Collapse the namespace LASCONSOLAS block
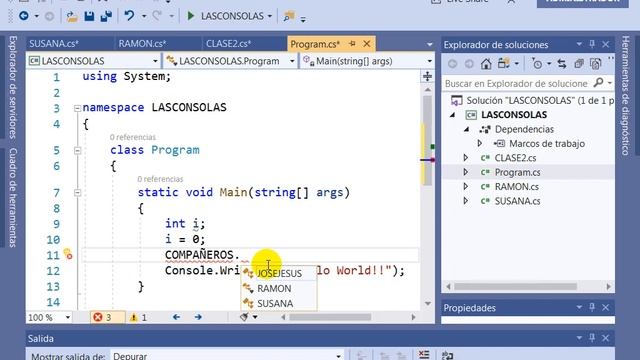This screenshot has height=360, width=640. (x=77, y=108)
